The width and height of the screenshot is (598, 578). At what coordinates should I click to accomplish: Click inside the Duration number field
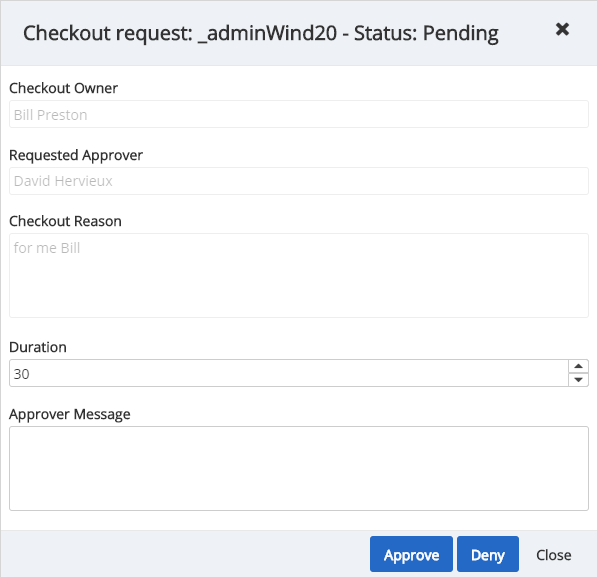(289, 373)
